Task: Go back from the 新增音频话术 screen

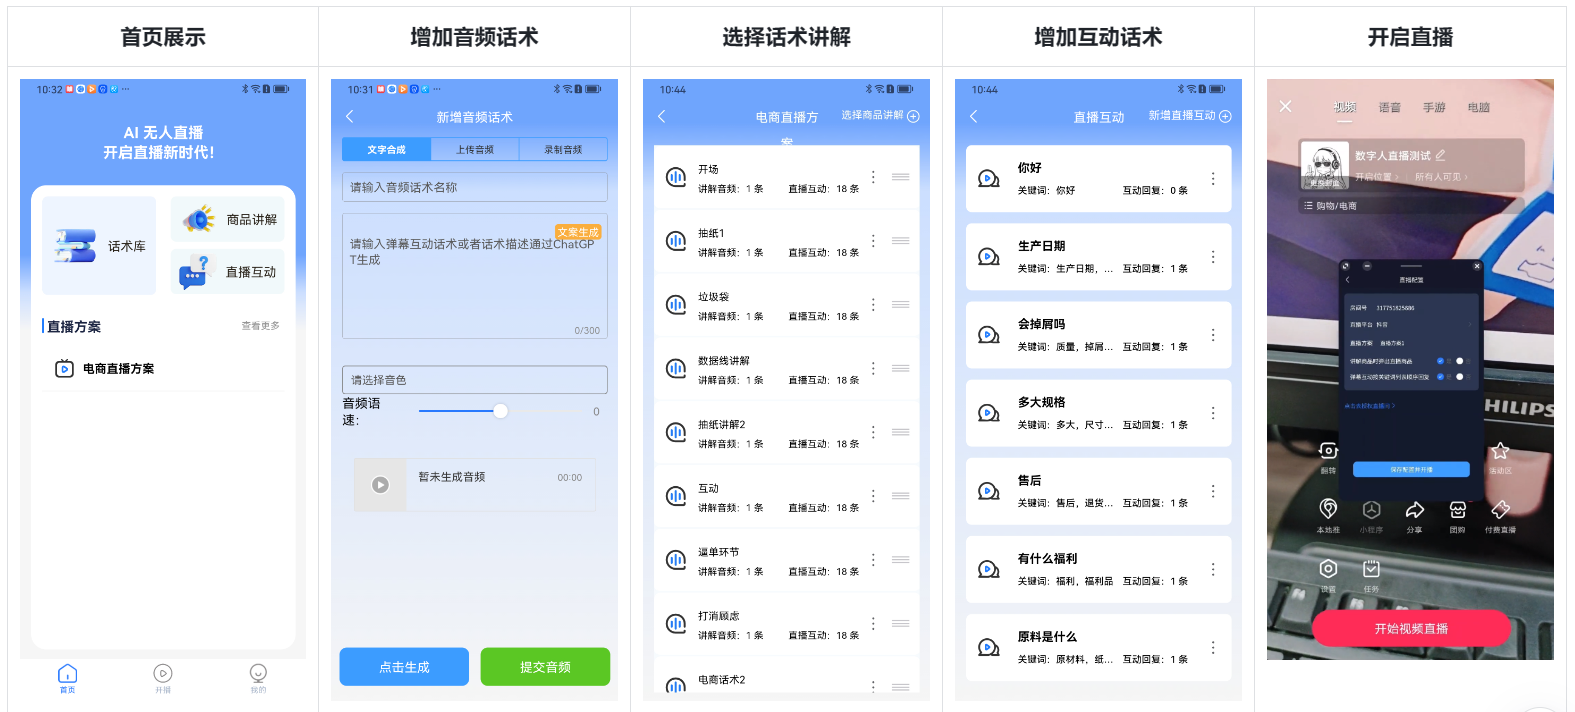Action: [350, 117]
